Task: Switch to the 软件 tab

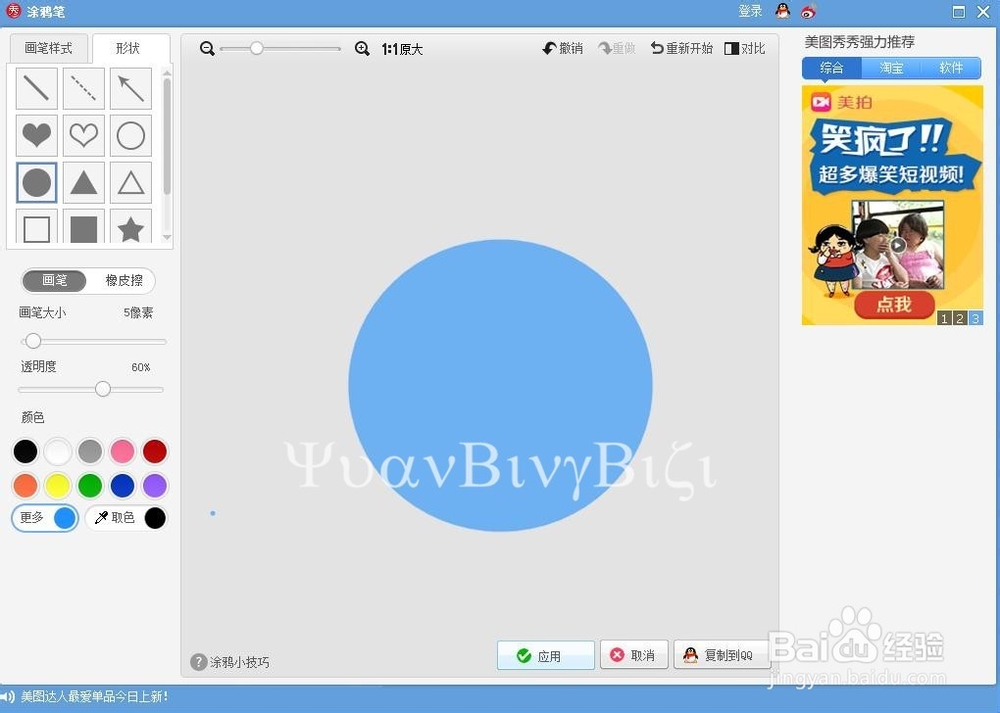Action: pos(951,68)
